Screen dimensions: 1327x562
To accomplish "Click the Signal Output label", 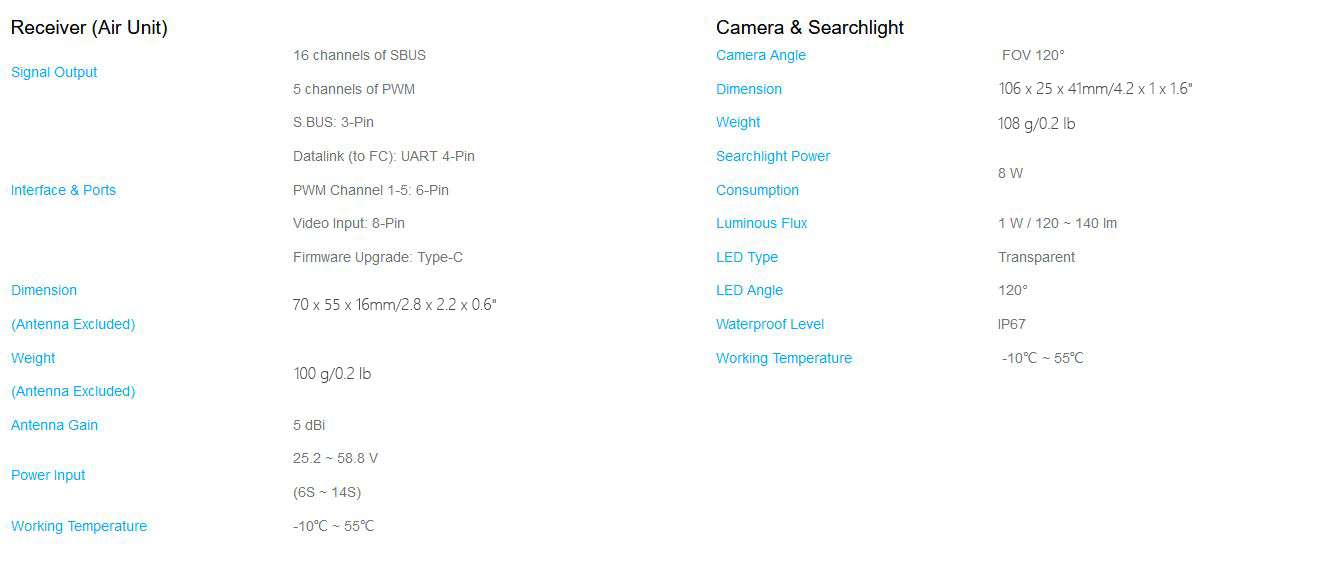I will 54,72.
